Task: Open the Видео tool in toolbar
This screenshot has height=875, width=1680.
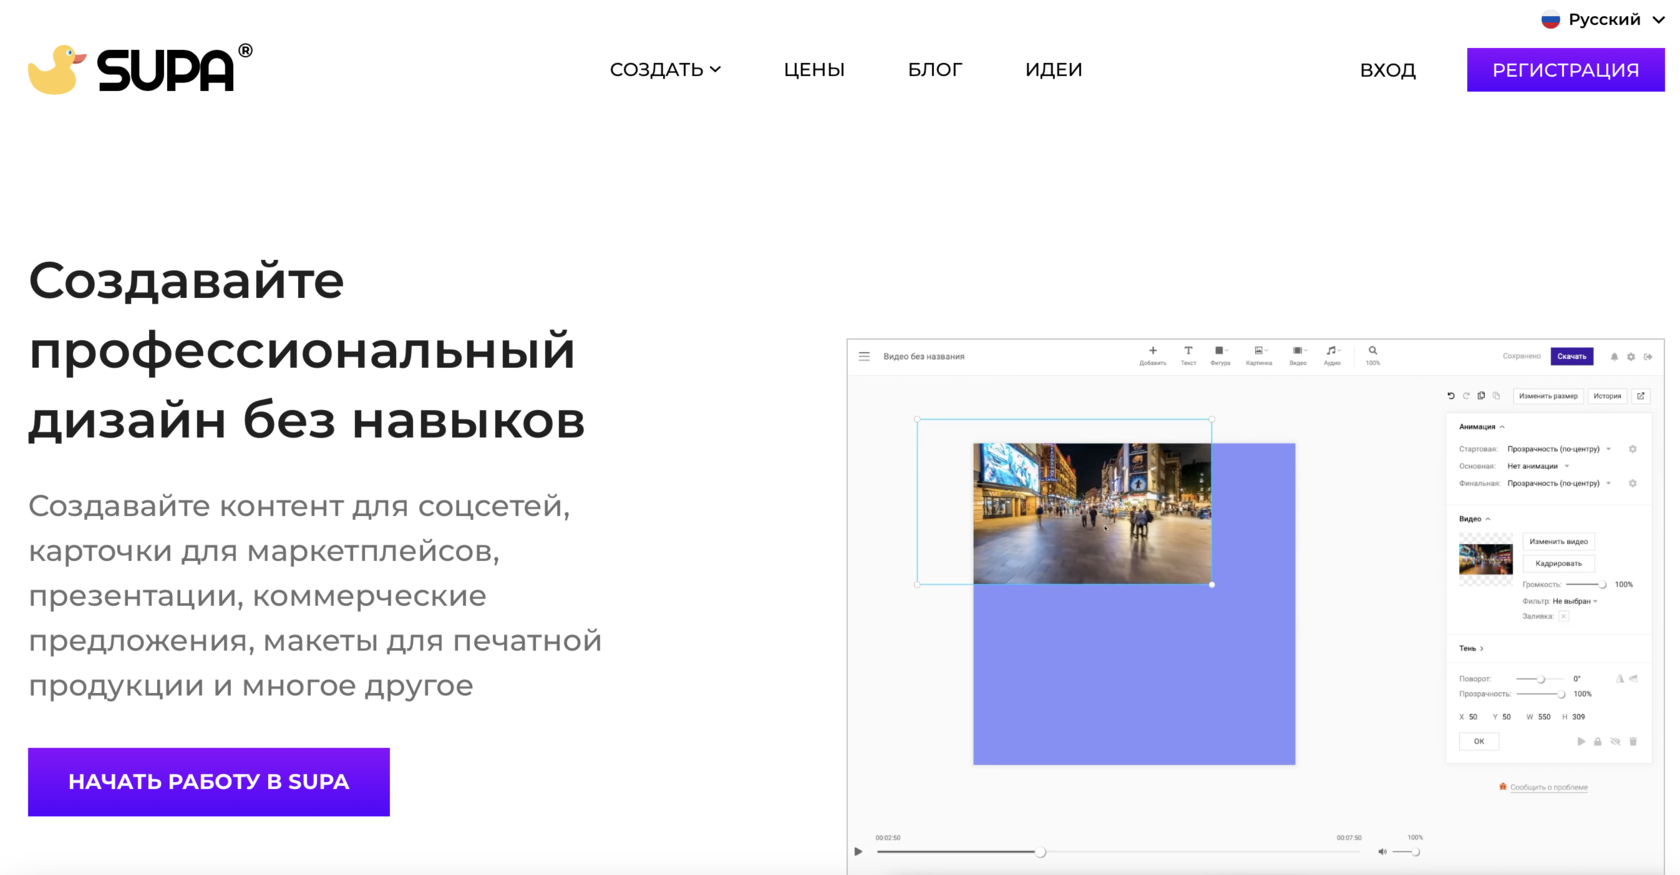Action: pos(1298,355)
